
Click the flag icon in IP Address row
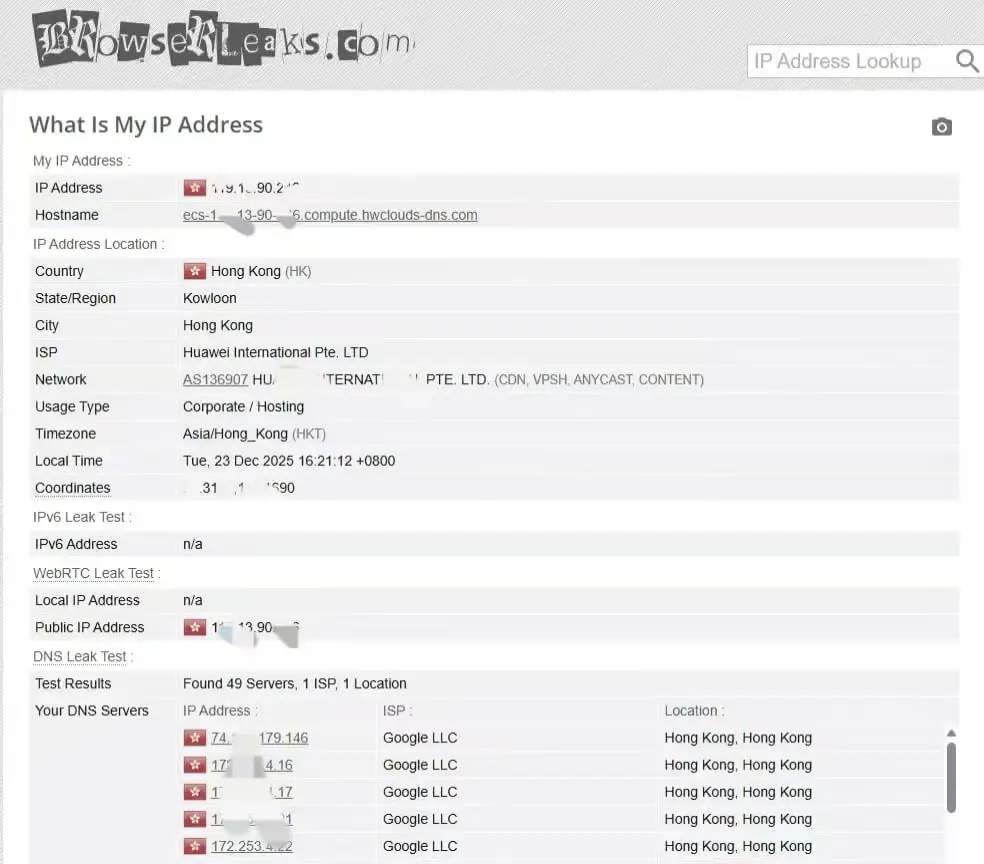point(194,187)
